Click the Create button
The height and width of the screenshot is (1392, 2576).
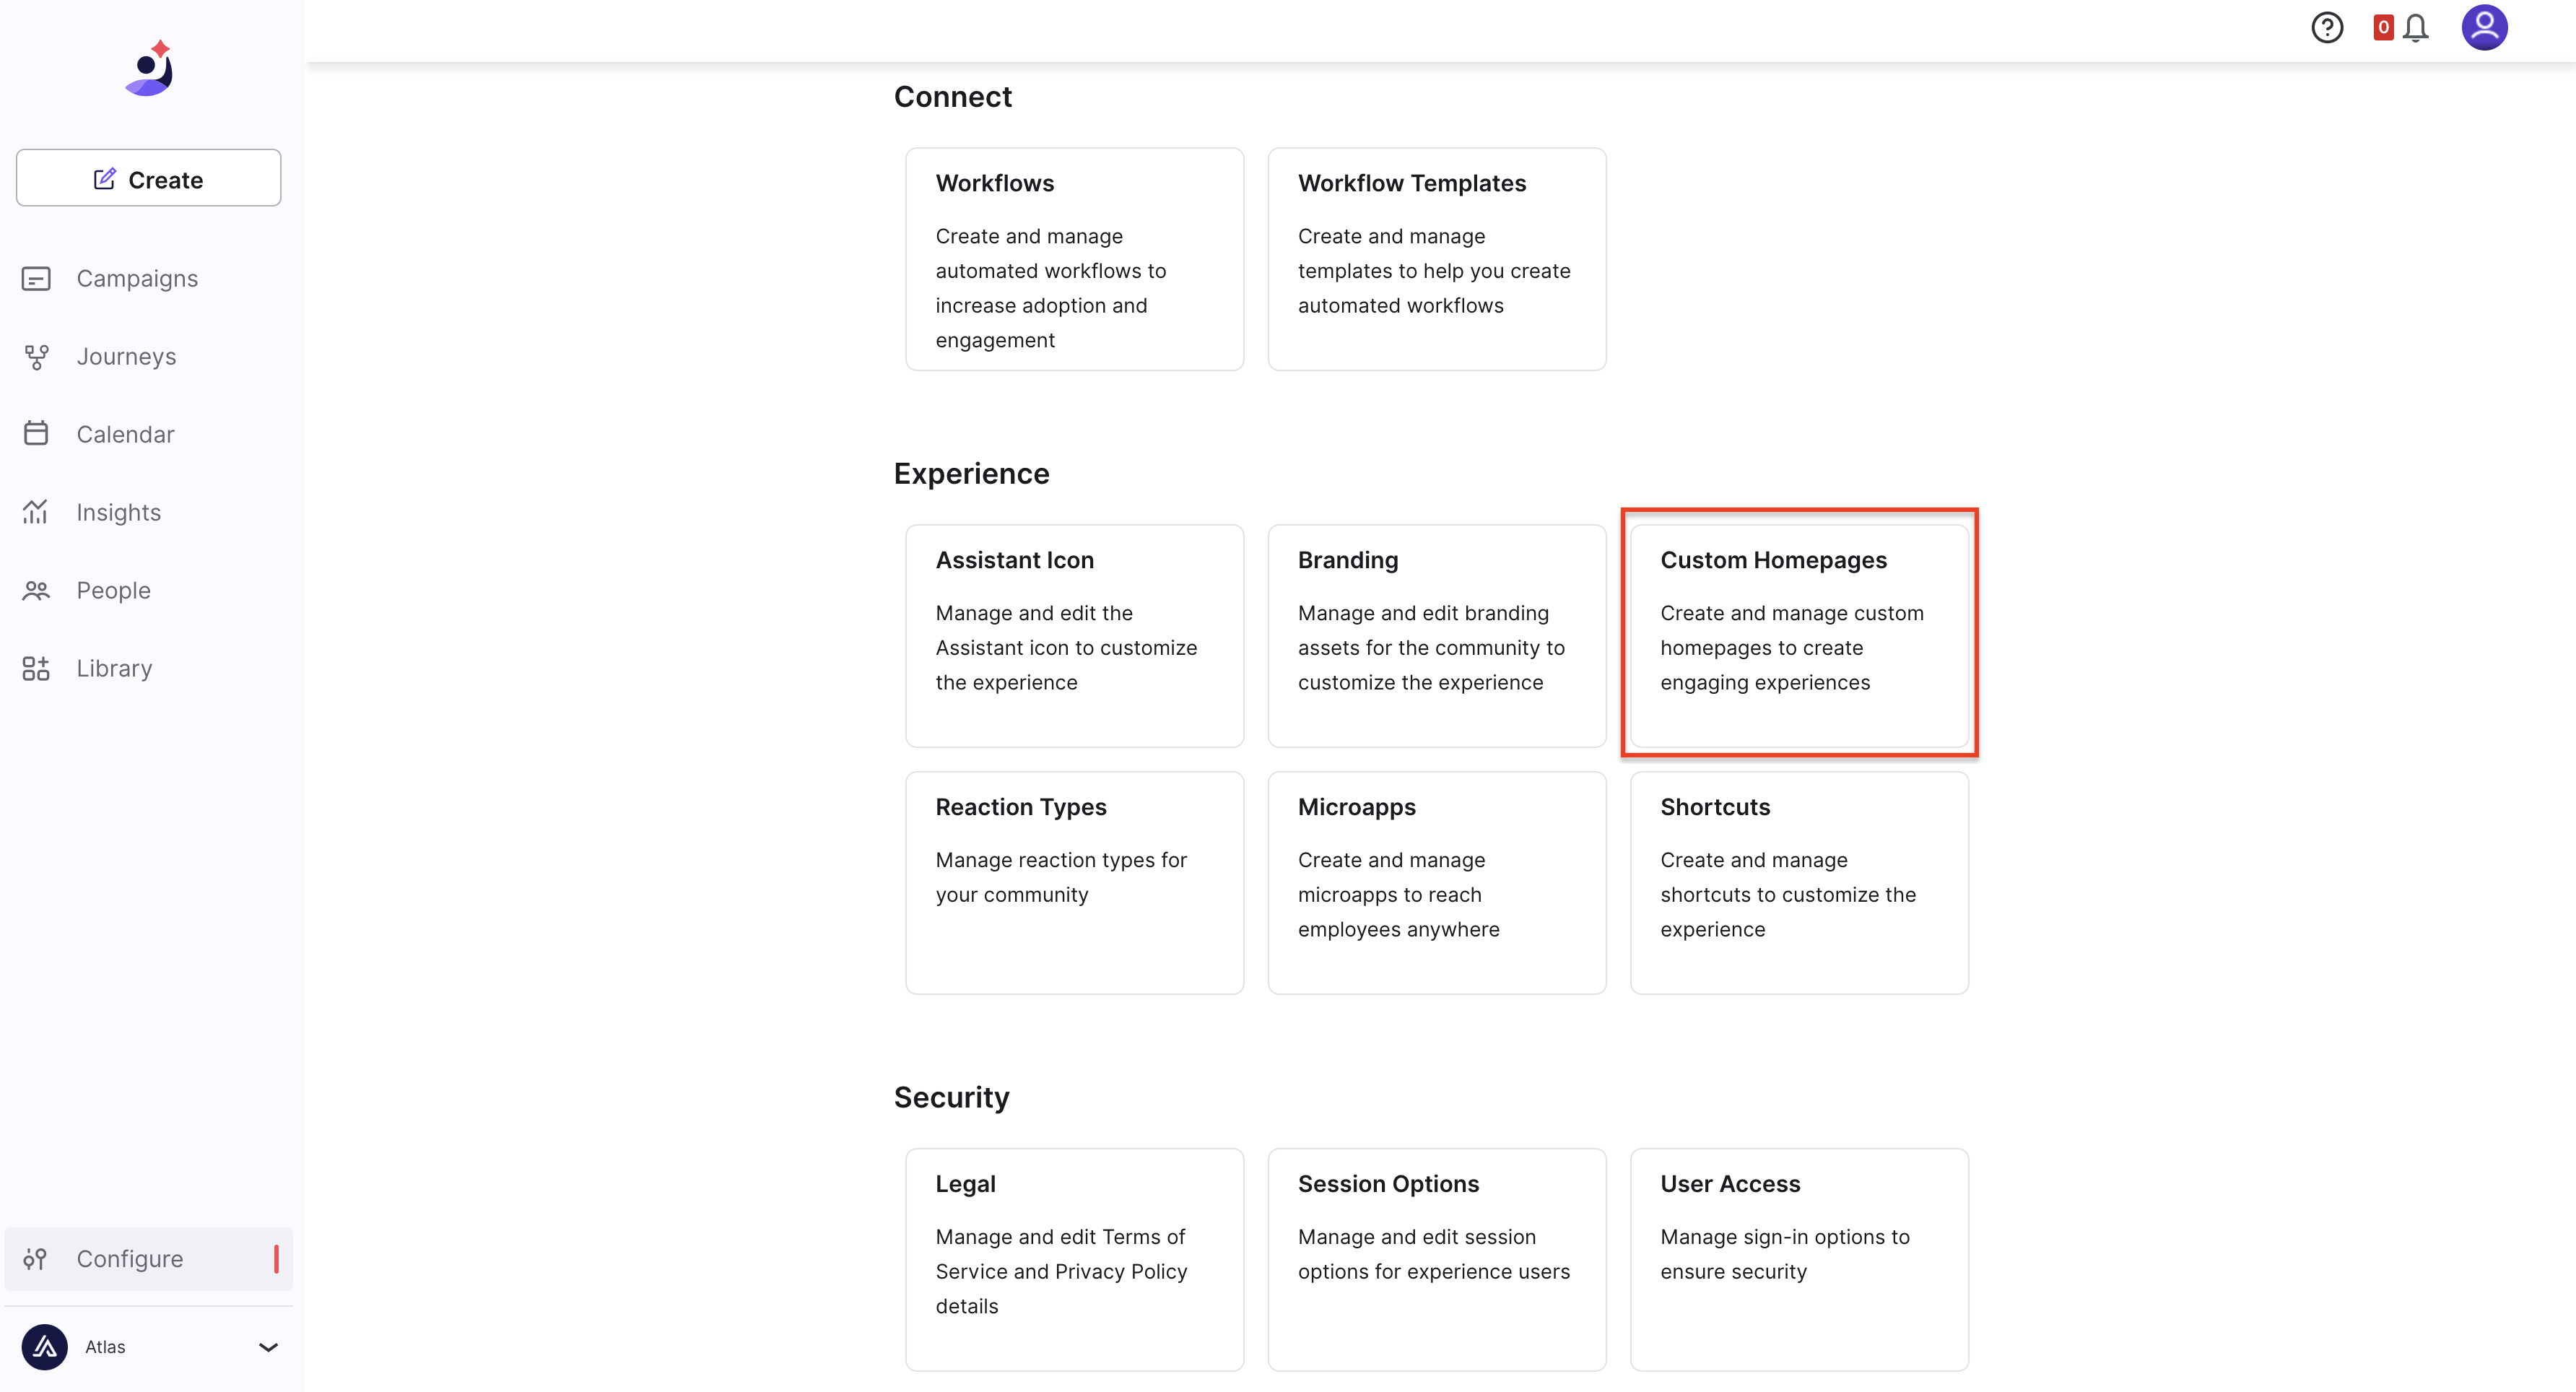click(x=148, y=178)
